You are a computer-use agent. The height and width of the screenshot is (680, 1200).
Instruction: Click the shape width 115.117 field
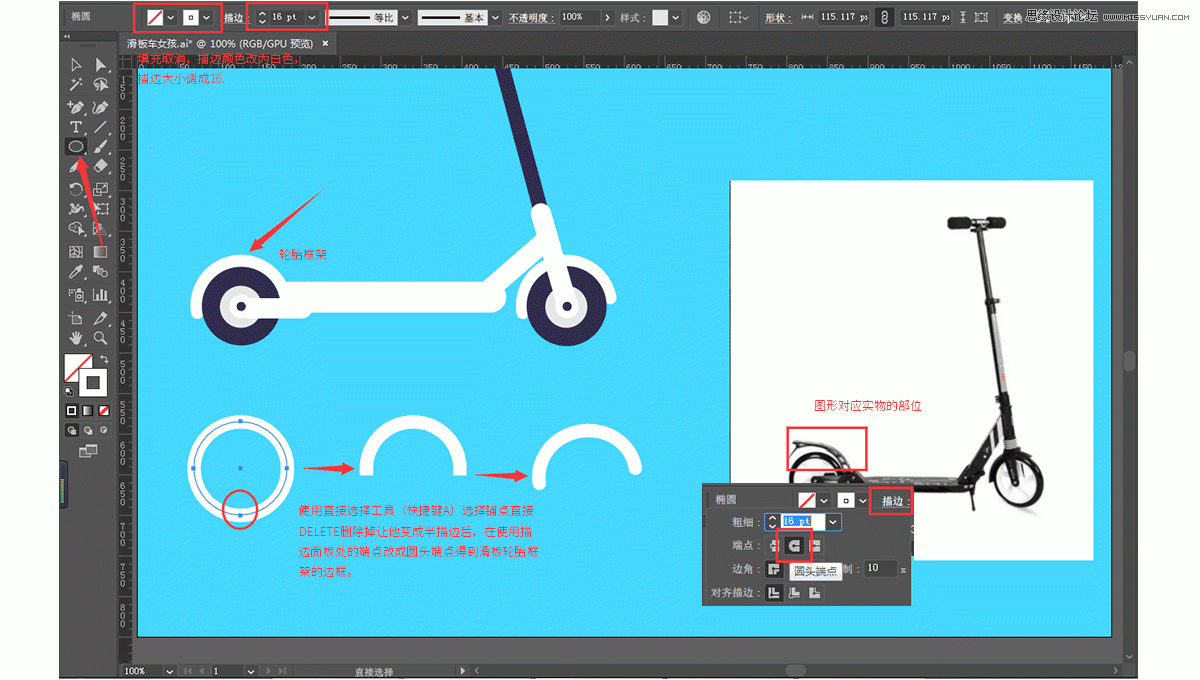[x=842, y=18]
